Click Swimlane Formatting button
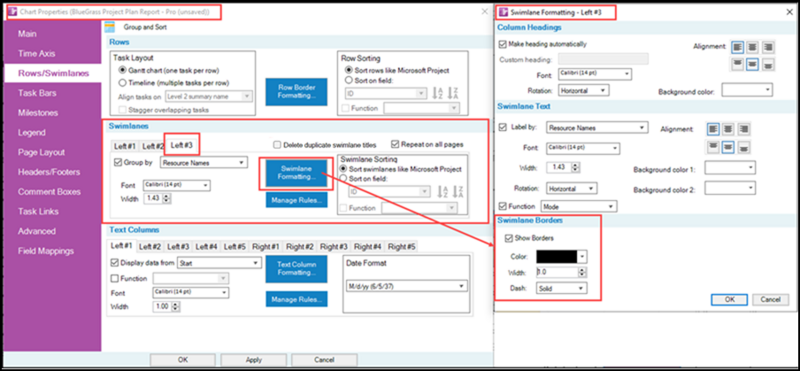800x371 pixels. pos(296,174)
